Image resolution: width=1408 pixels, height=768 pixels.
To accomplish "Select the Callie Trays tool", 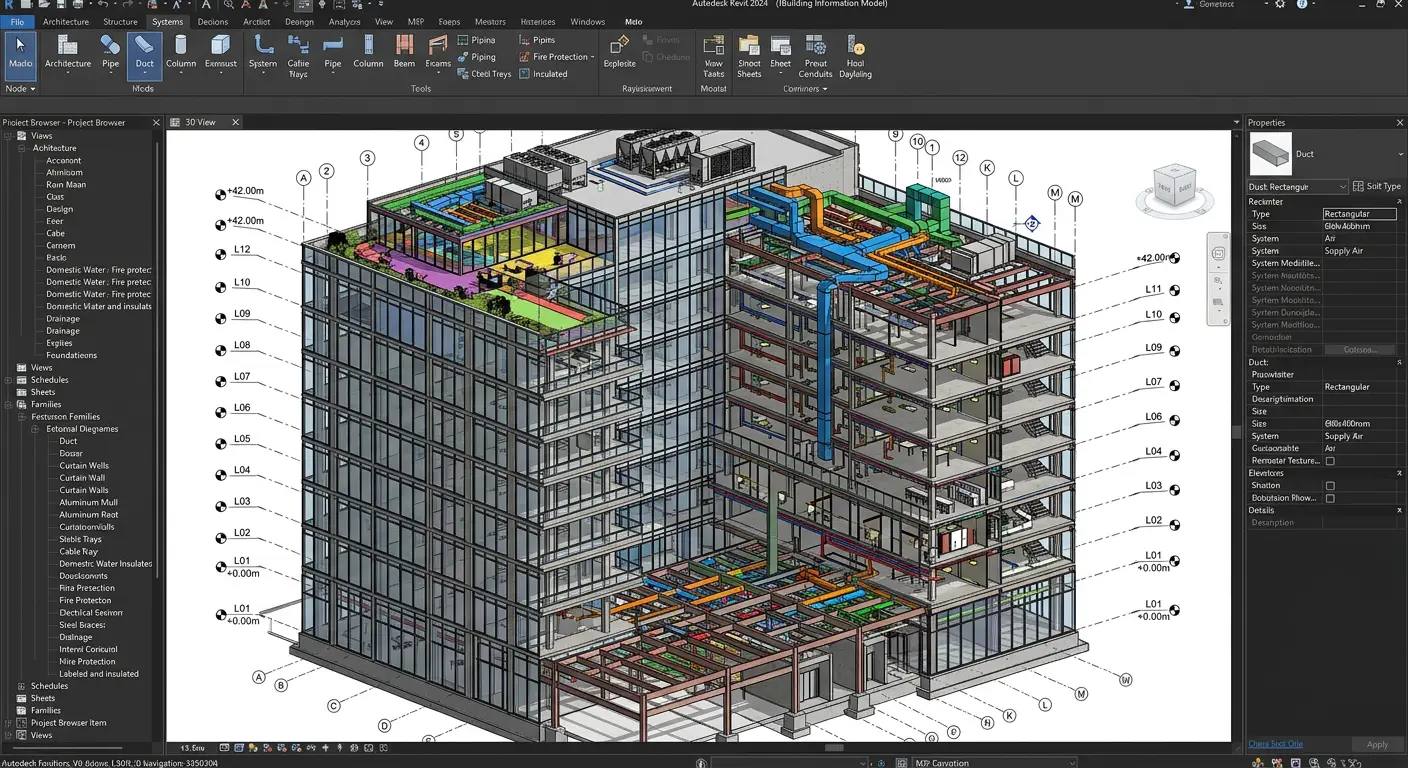I will click(298, 55).
